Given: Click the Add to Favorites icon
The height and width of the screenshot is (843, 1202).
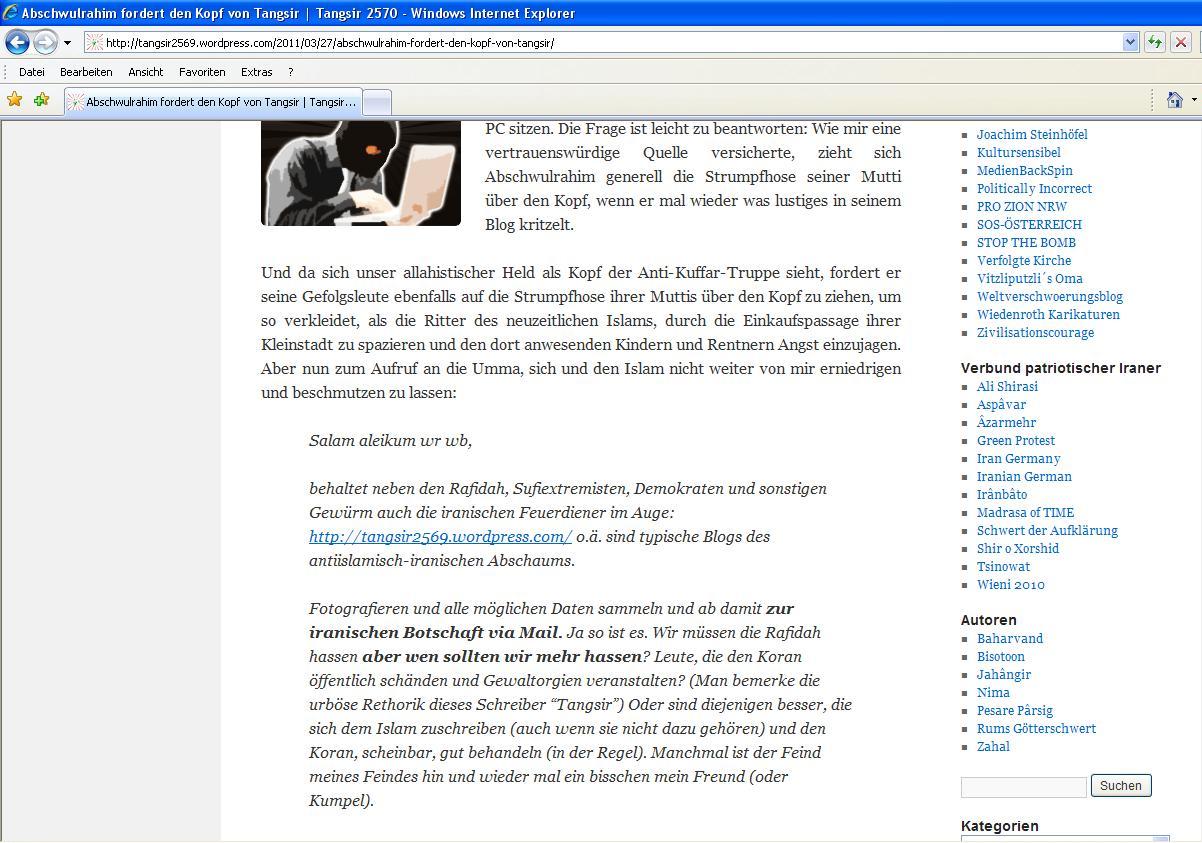Looking at the screenshot, I should point(41,100).
